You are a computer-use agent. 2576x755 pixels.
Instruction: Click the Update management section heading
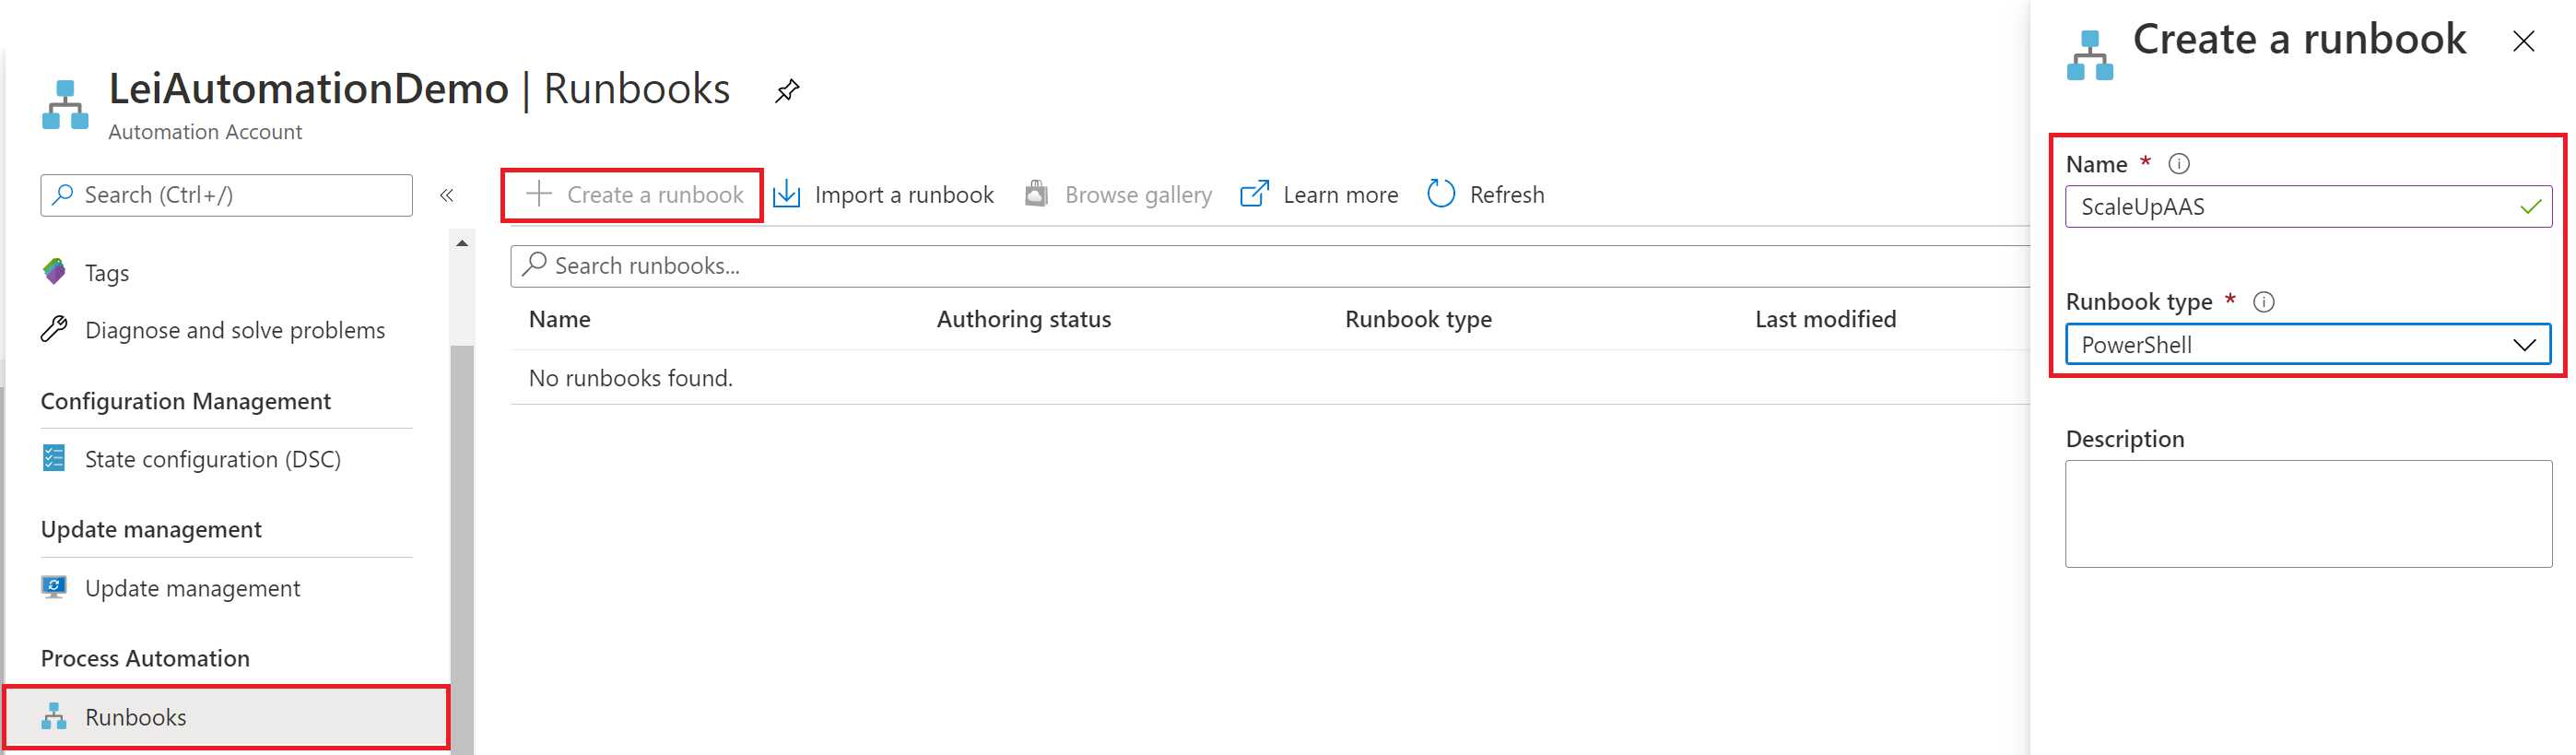click(152, 529)
